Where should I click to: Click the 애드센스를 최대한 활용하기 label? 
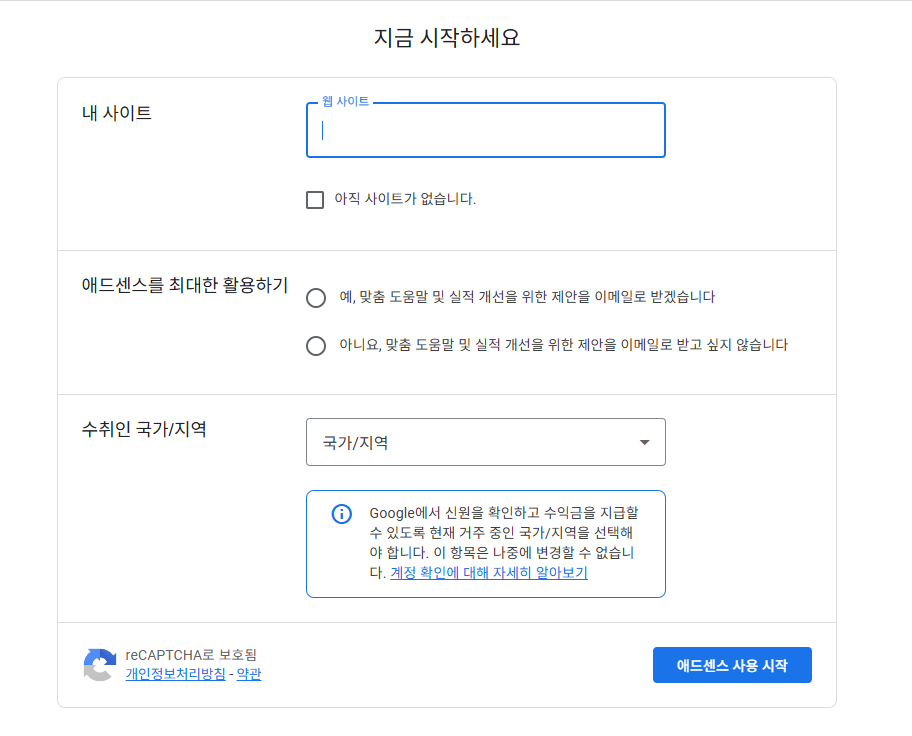[185, 285]
